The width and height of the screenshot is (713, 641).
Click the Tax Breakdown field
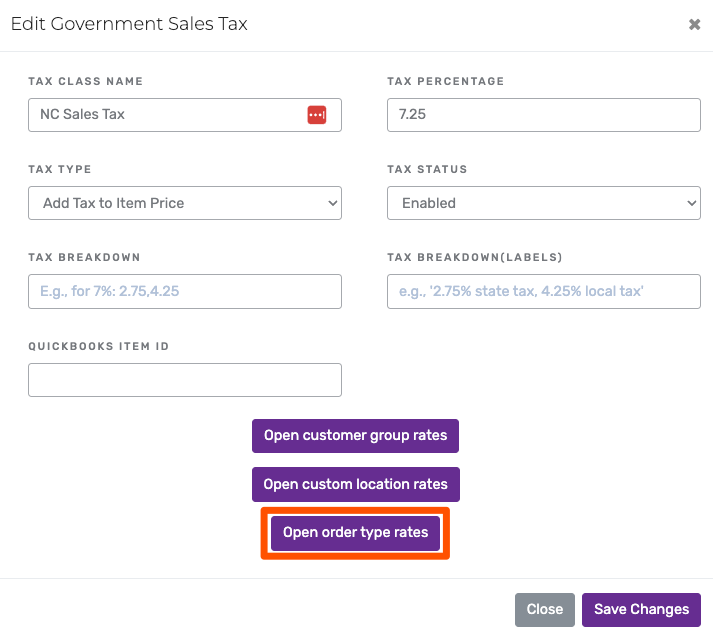pos(185,291)
